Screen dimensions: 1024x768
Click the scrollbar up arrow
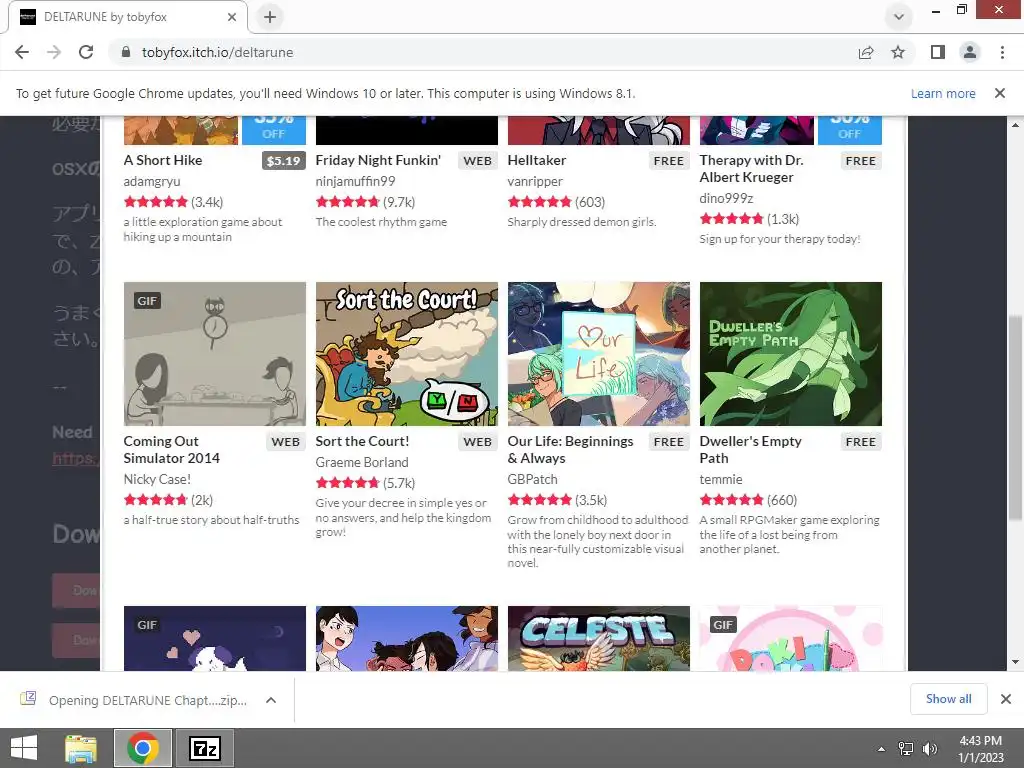(1015, 124)
